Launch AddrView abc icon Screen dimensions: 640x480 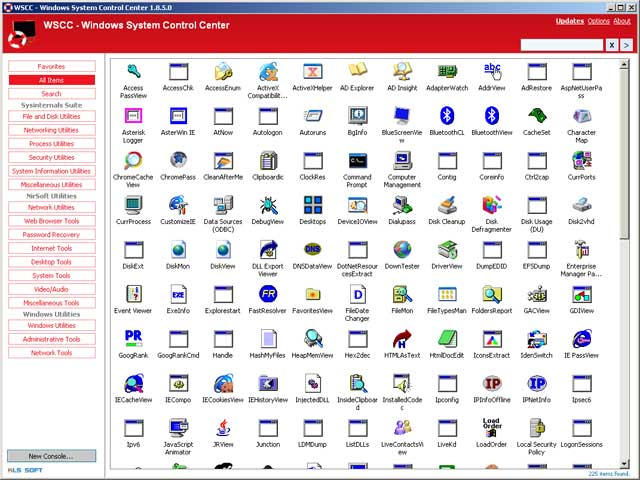coord(492,71)
